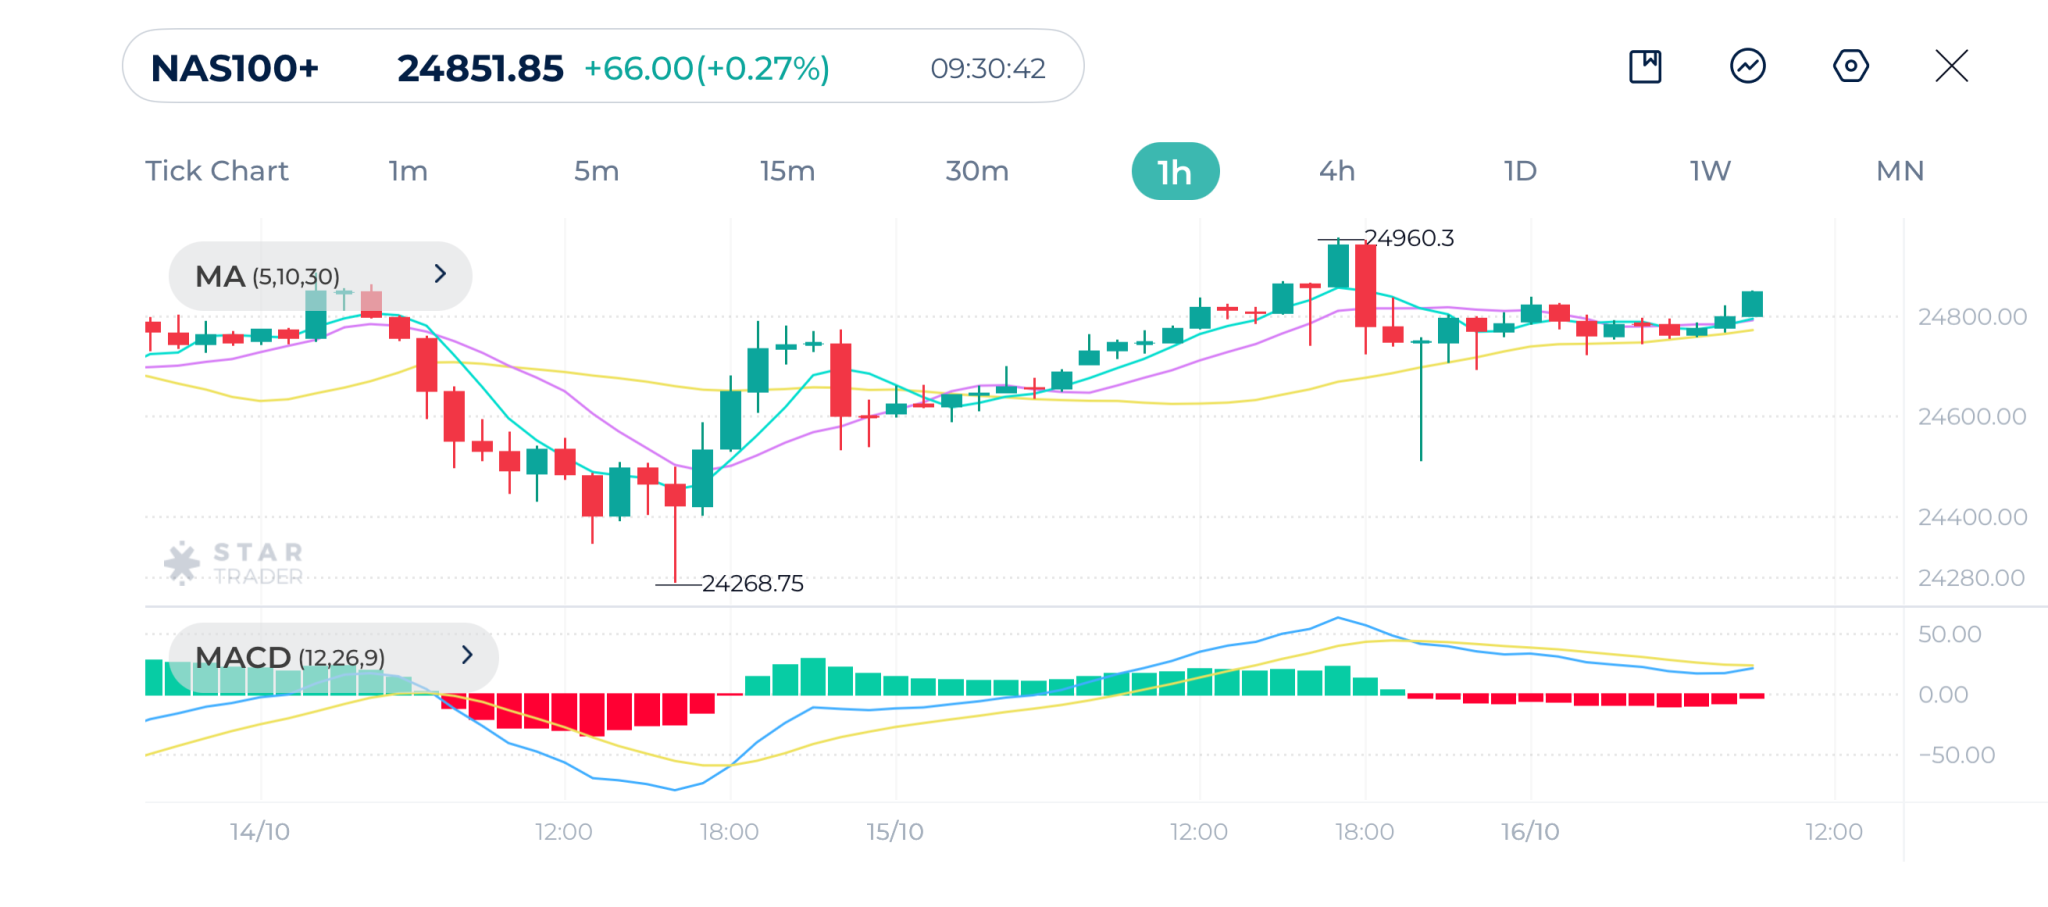Close the chart with X icon
Screen dimensions: 2048x907
pyautogui.click(x=1951, y=67)
